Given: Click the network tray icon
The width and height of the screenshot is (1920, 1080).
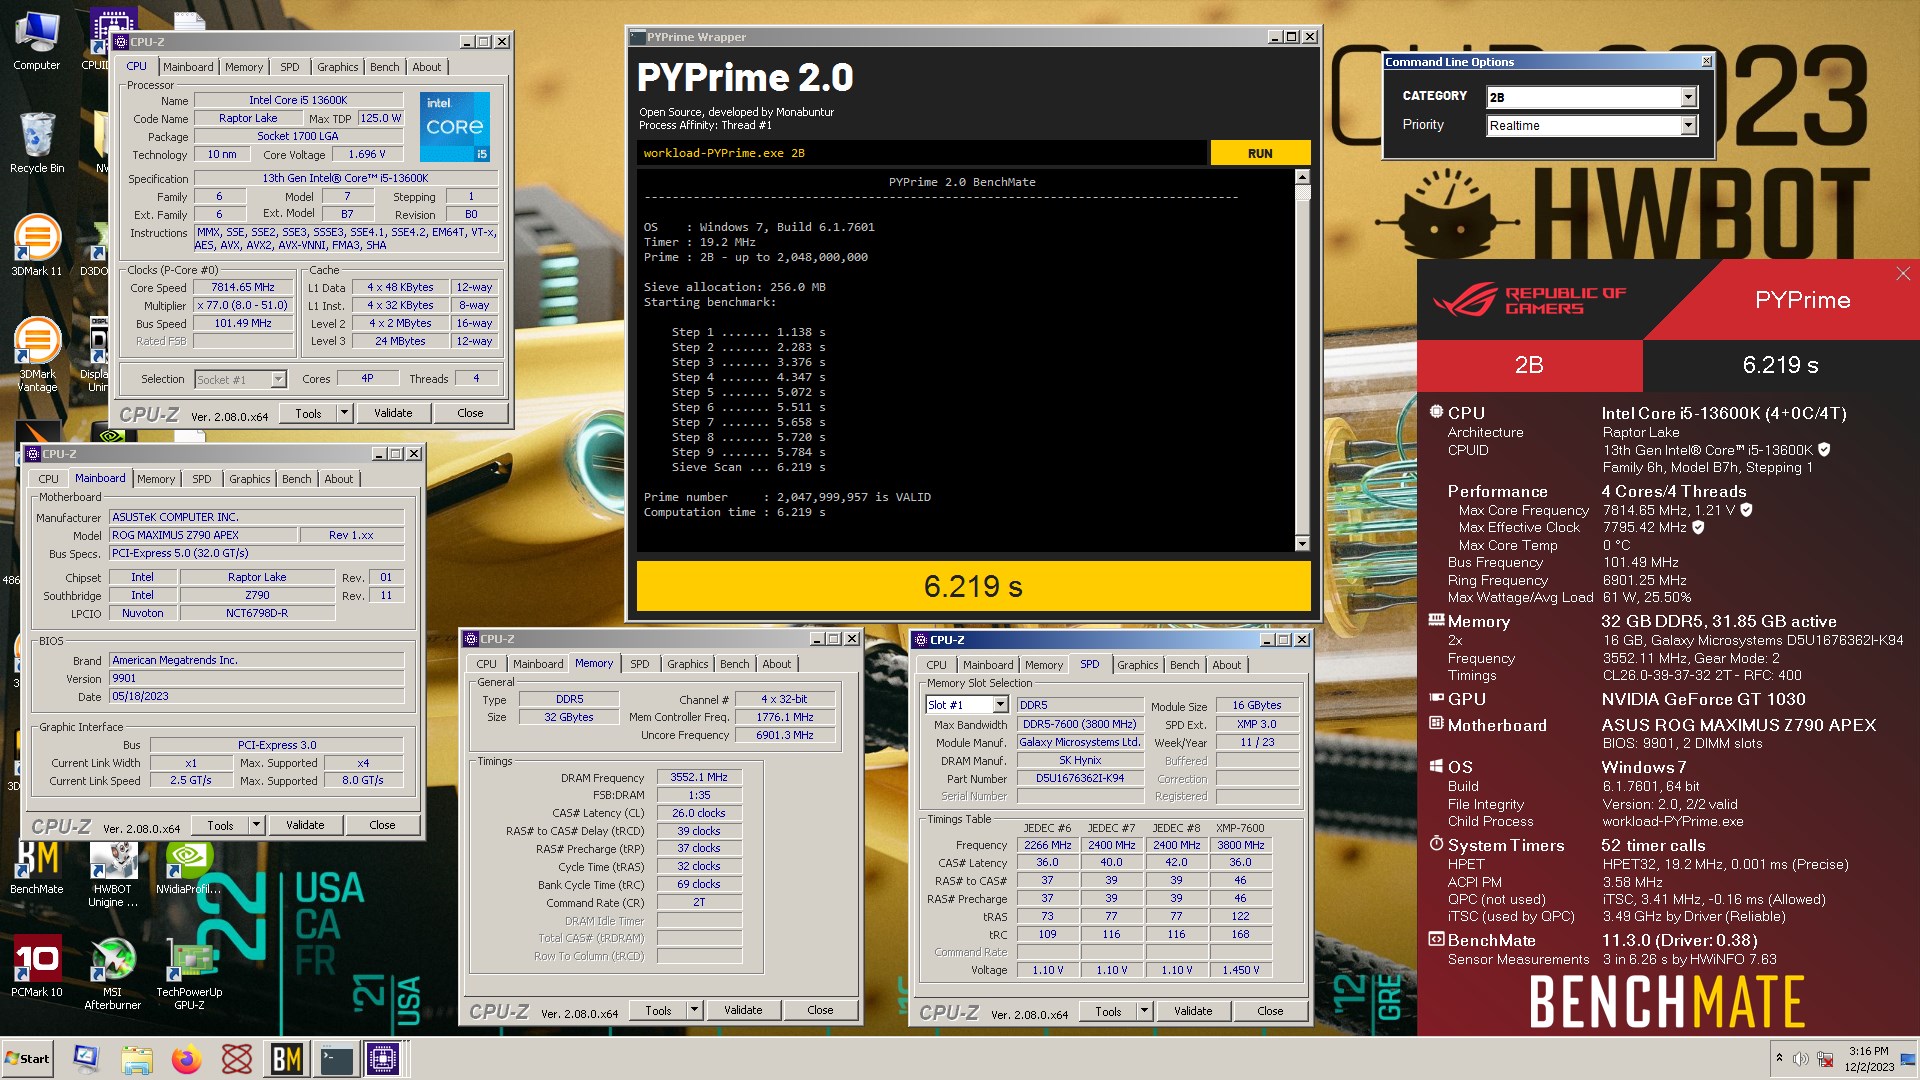Looking at the screenshot, I should (x=1825, y=1059).
